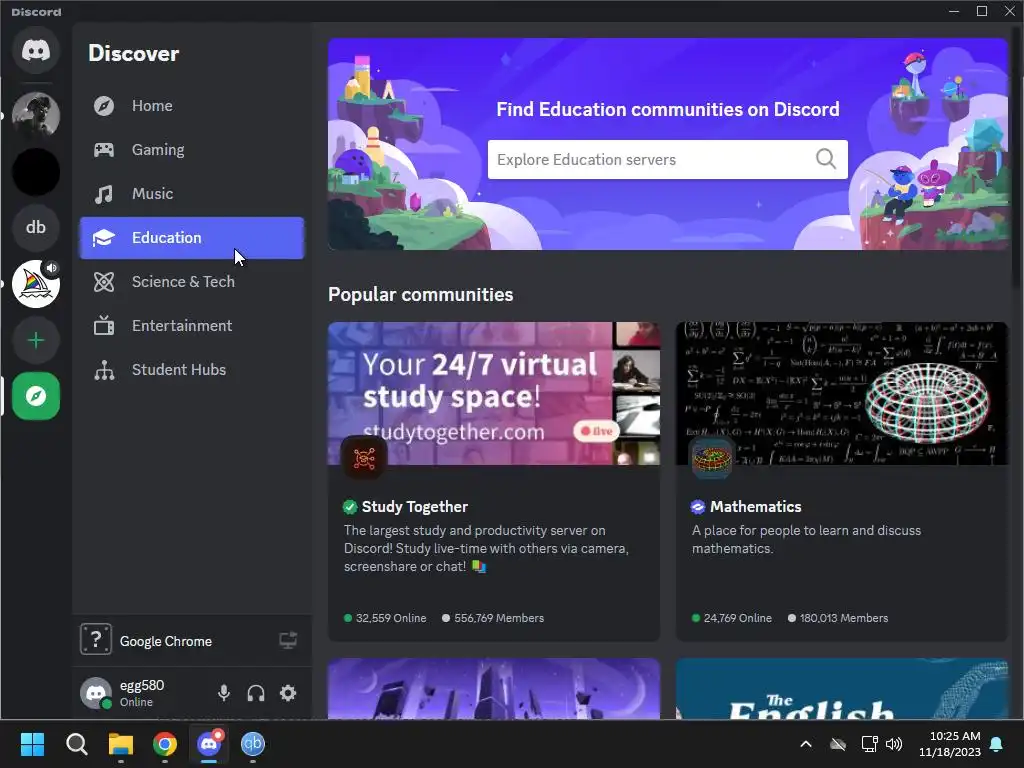The height and width of the screenshot is (768, 1024).
Task: Open the purple city banner community card
Action: (494, 688)
